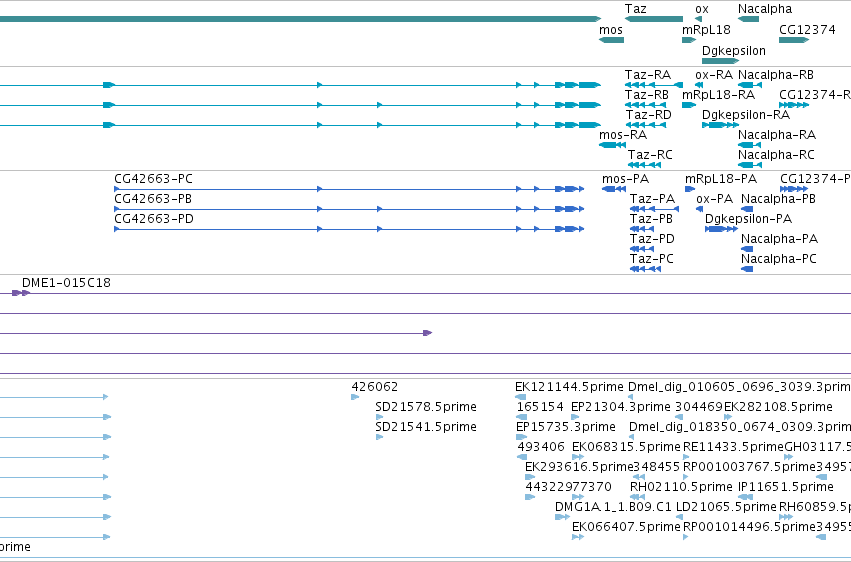851x562 pixels.
Task: Select the LD21065.5prime EST label
Action: [x=726, y=507]
